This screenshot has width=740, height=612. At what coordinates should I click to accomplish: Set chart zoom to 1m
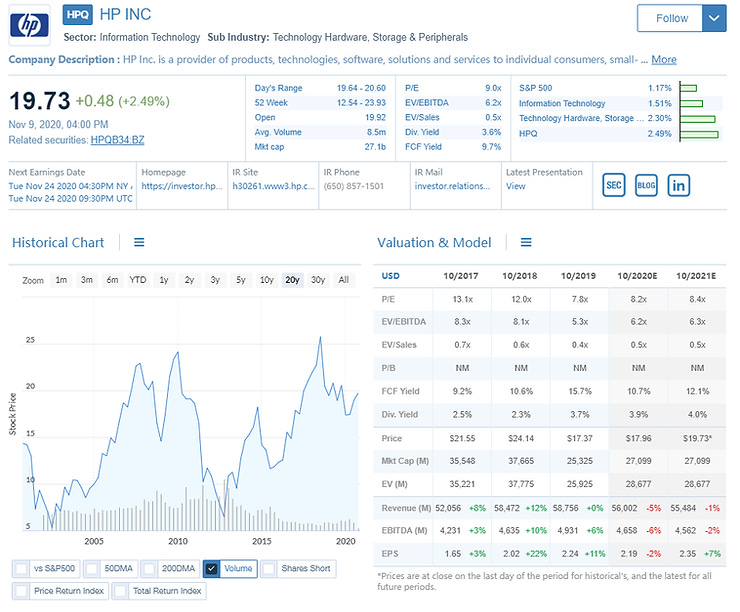pyautogui.click(x=61, y=280)
